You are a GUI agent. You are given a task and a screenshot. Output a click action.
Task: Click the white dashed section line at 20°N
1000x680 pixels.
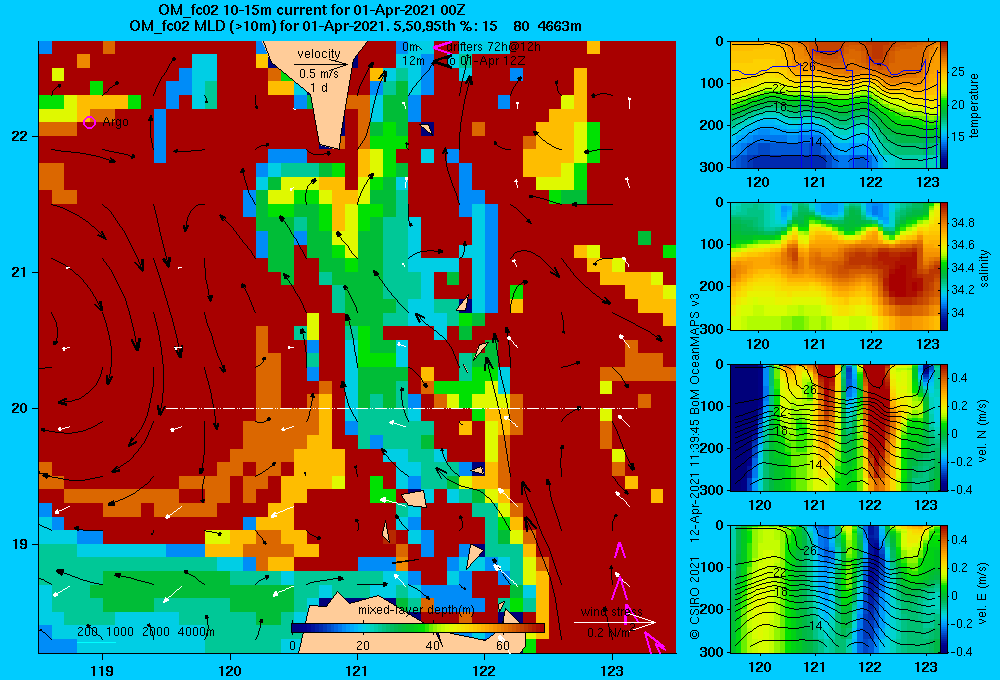401,408
